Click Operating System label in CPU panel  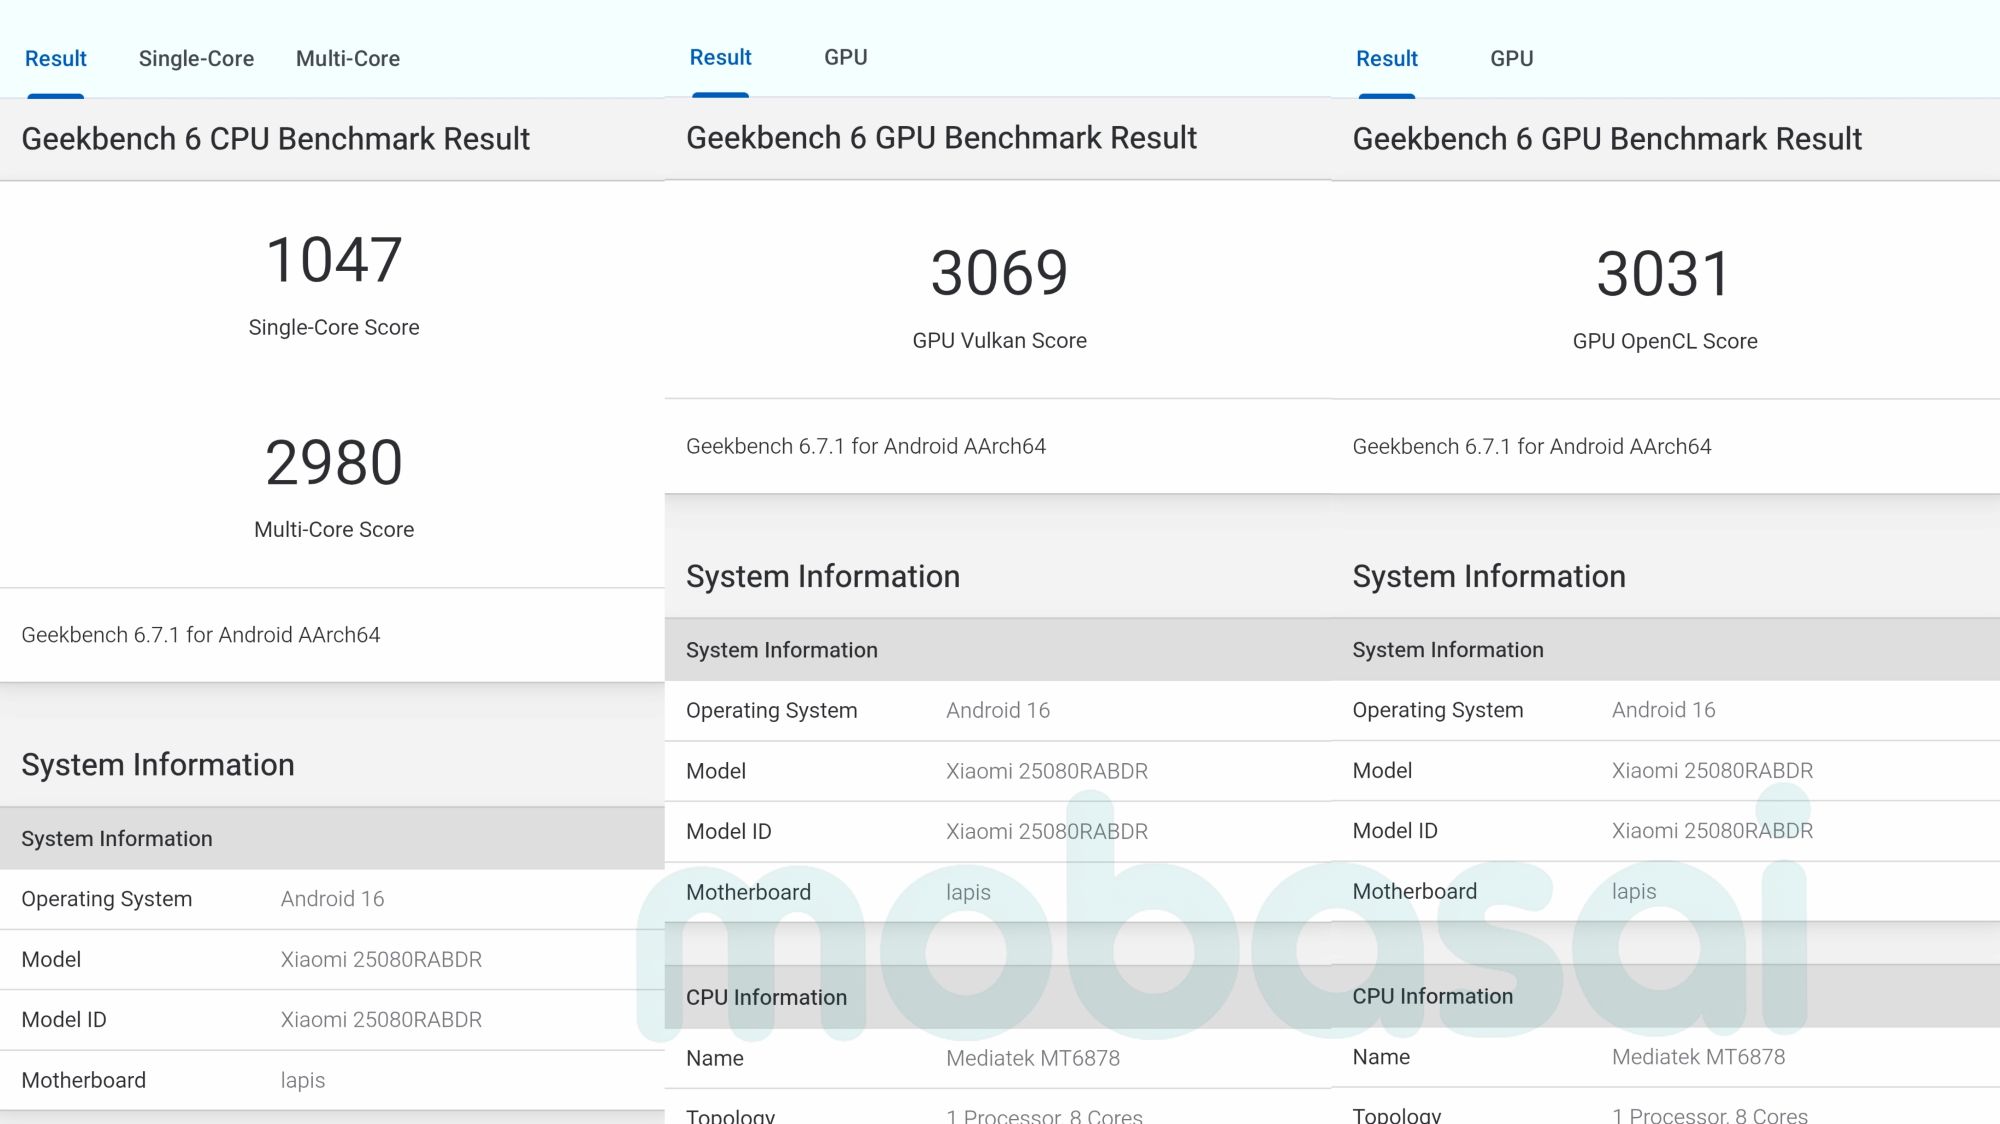point(107,899)
